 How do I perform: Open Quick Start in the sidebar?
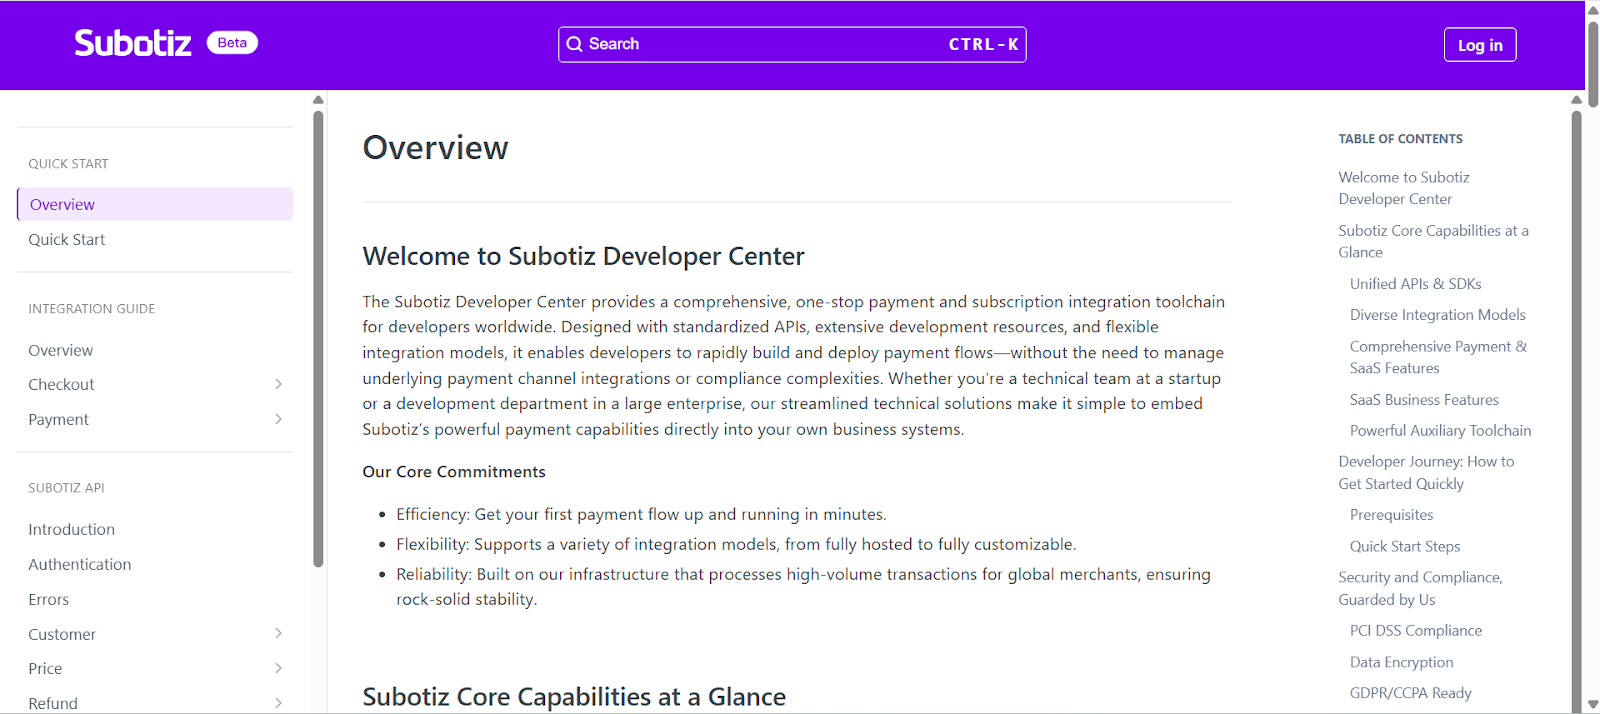click(67, 240)
